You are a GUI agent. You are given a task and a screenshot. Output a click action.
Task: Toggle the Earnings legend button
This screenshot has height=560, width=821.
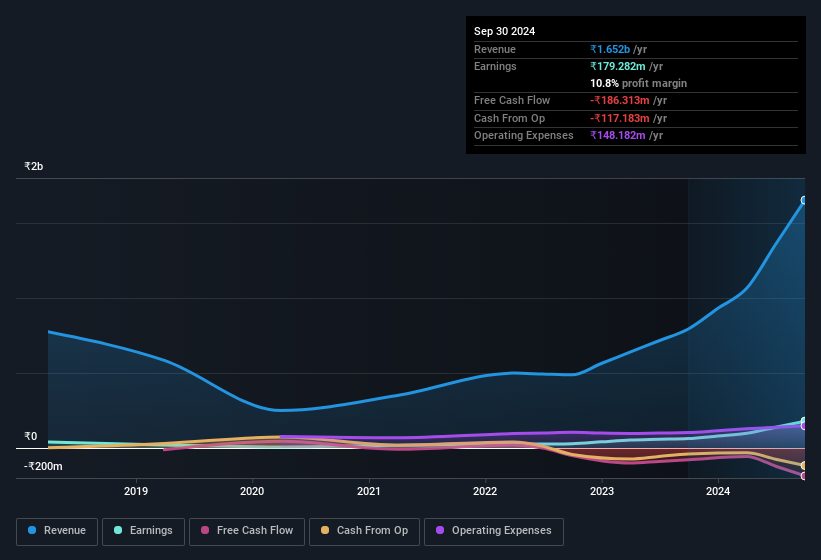[143, 531]
